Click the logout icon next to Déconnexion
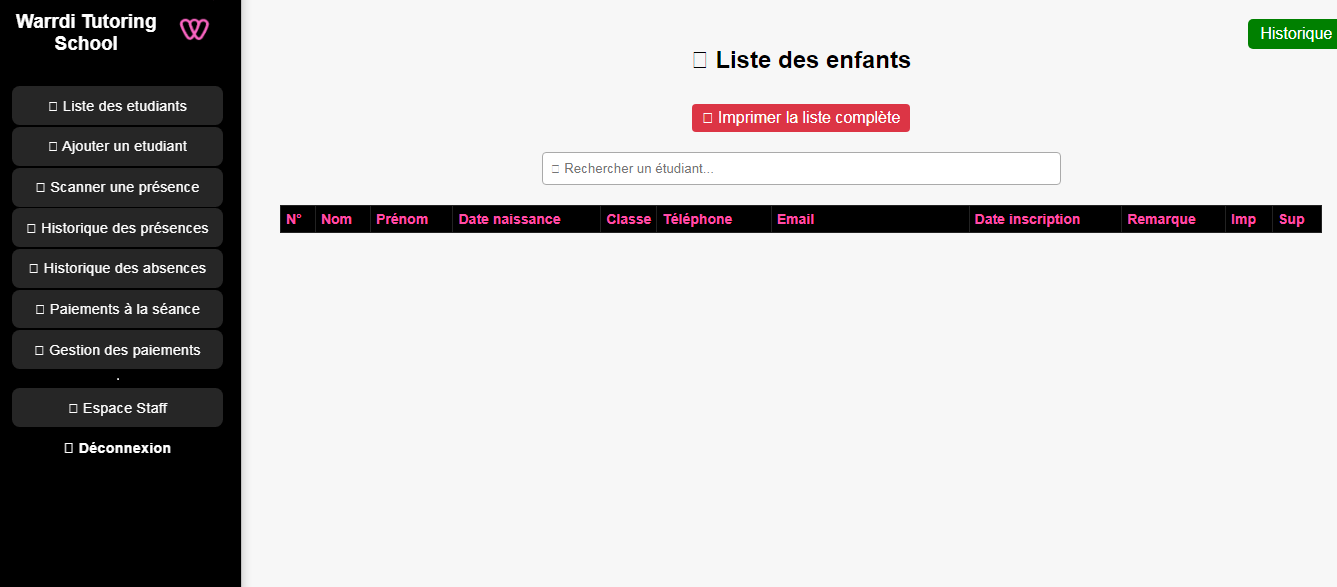The image size is (1337, 587). coord(68,447)
